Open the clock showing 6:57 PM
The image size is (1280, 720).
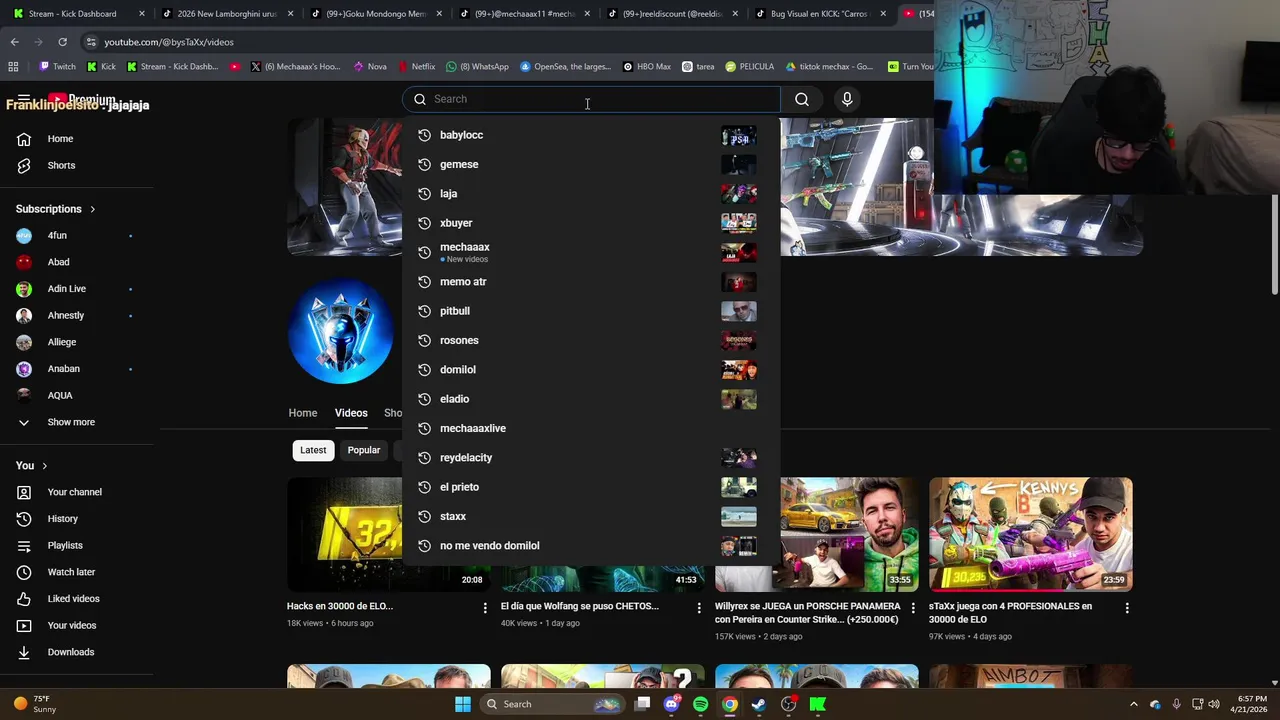click(x=1251, y=704)
